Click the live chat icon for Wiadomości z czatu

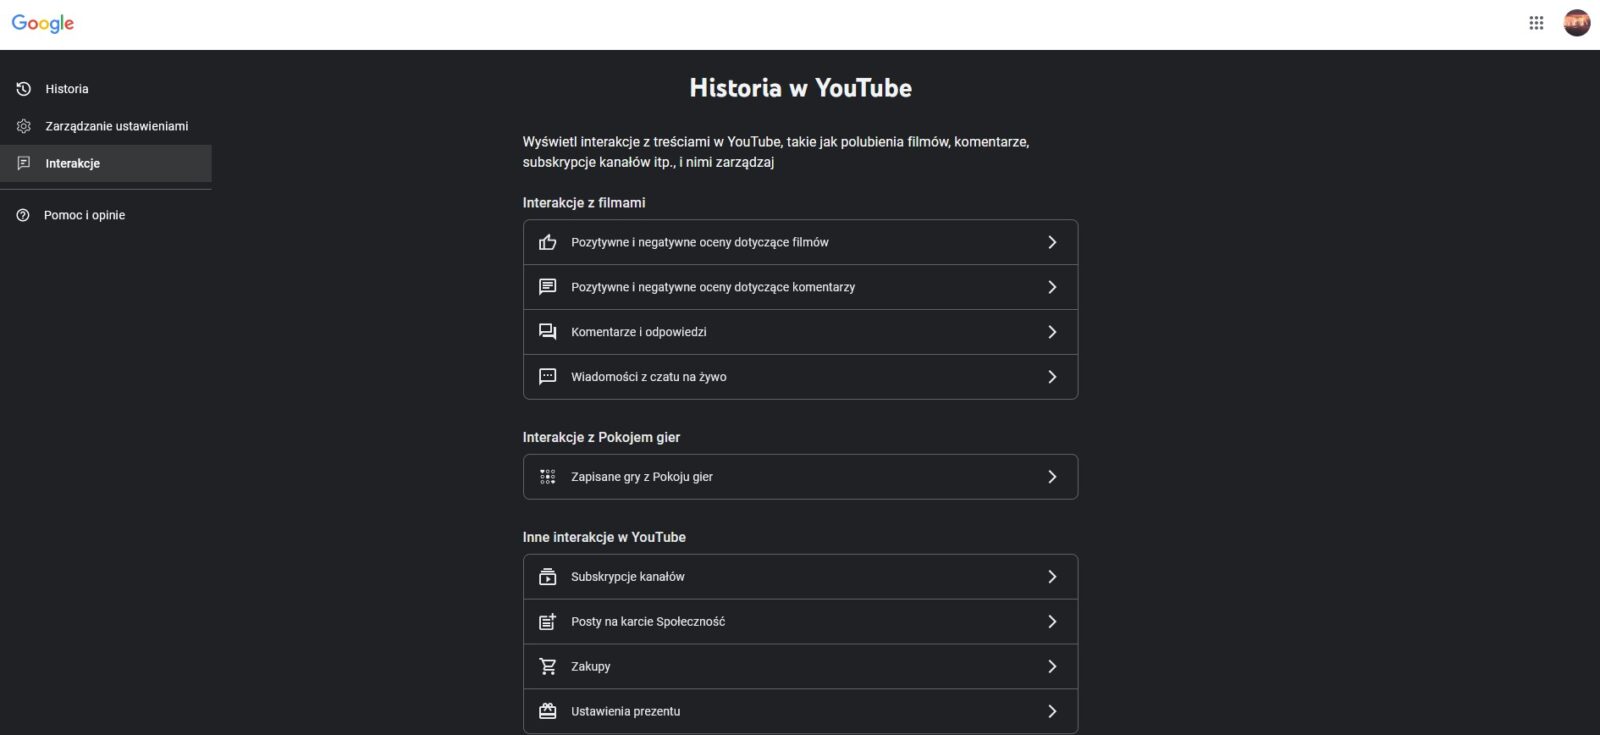coord(547,376)
